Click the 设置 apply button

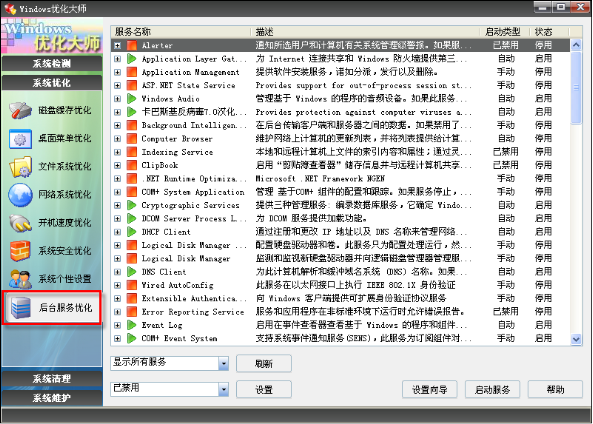click(x=264, y=389)
